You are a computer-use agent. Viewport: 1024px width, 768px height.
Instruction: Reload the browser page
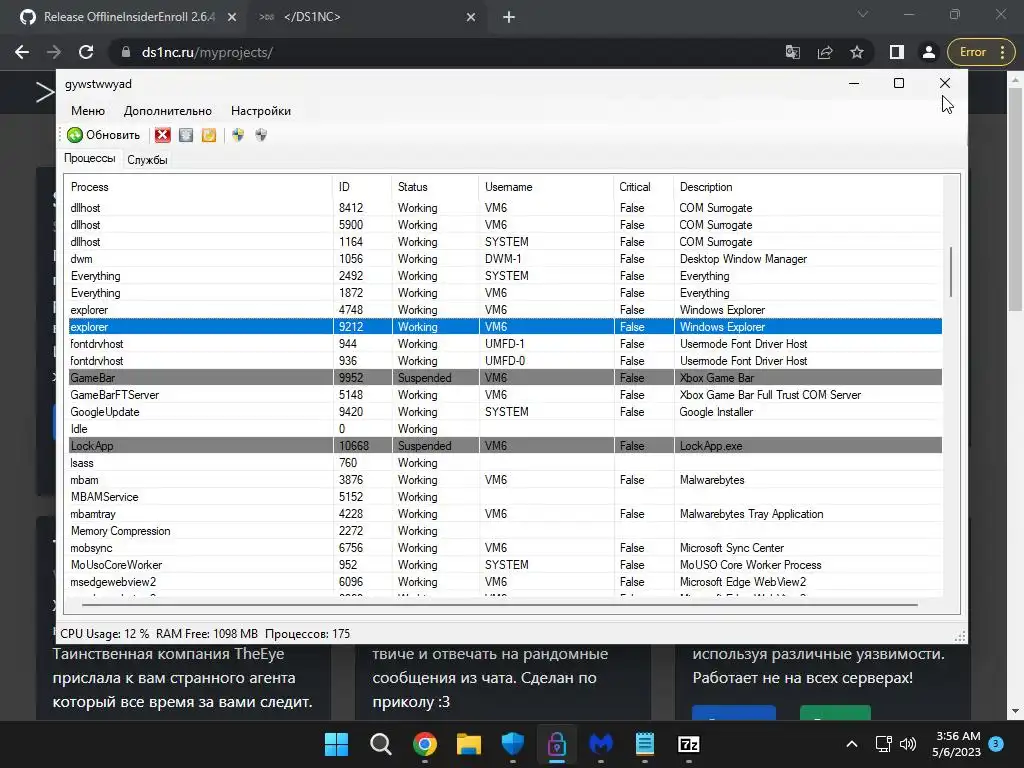coord(86,52)
